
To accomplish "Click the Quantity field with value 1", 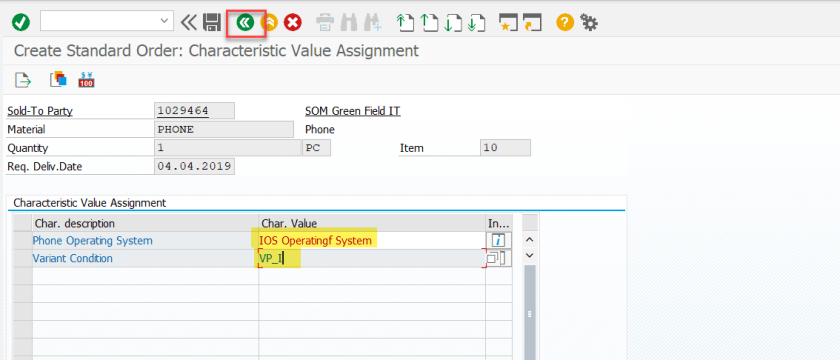I will tap(228, 147).
